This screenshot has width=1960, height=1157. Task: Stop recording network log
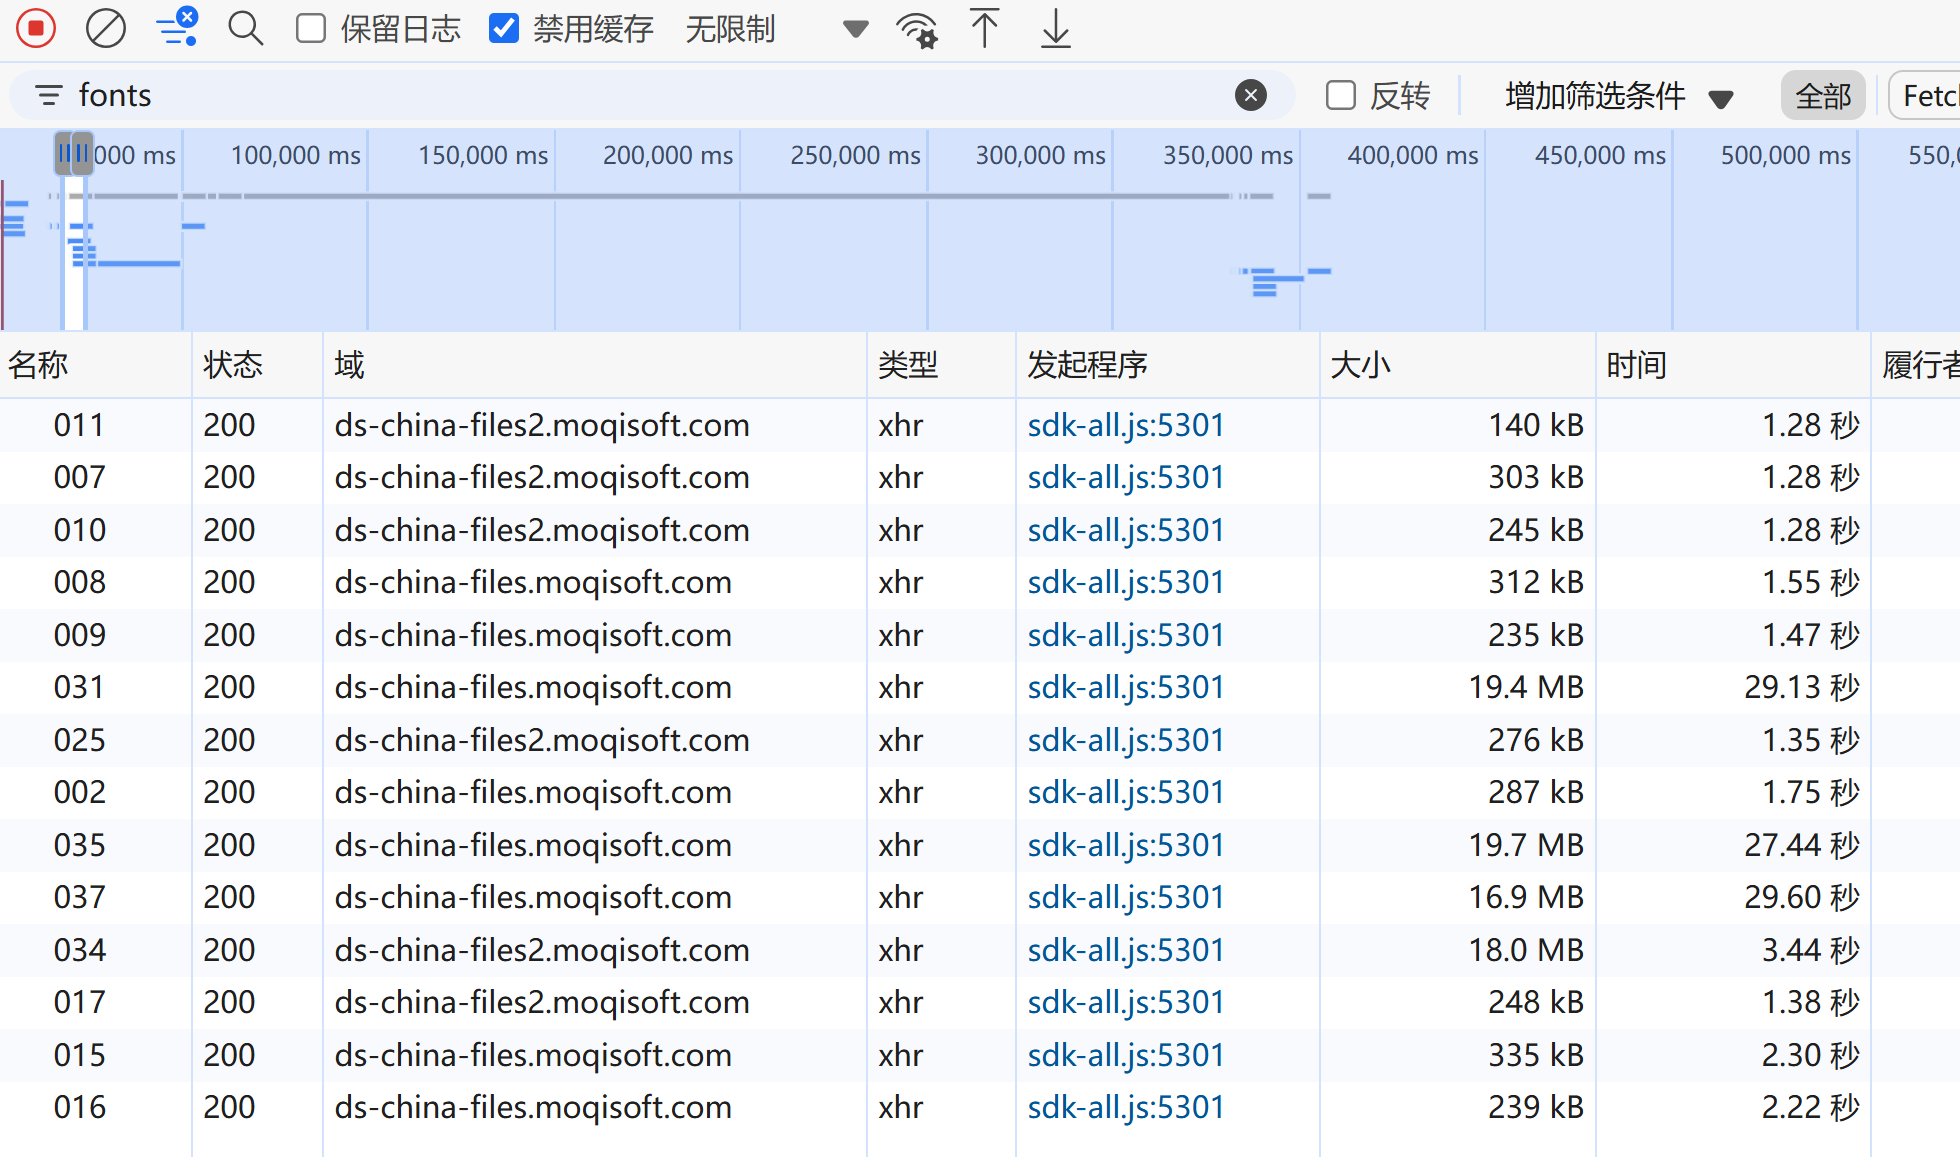click(36, 28)
